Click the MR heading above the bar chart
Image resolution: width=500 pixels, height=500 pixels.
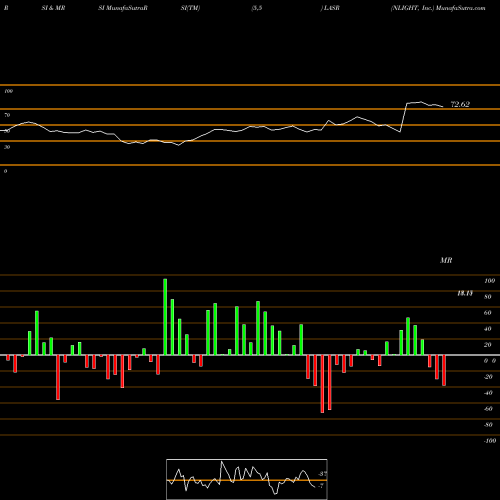tap(446, 260)
